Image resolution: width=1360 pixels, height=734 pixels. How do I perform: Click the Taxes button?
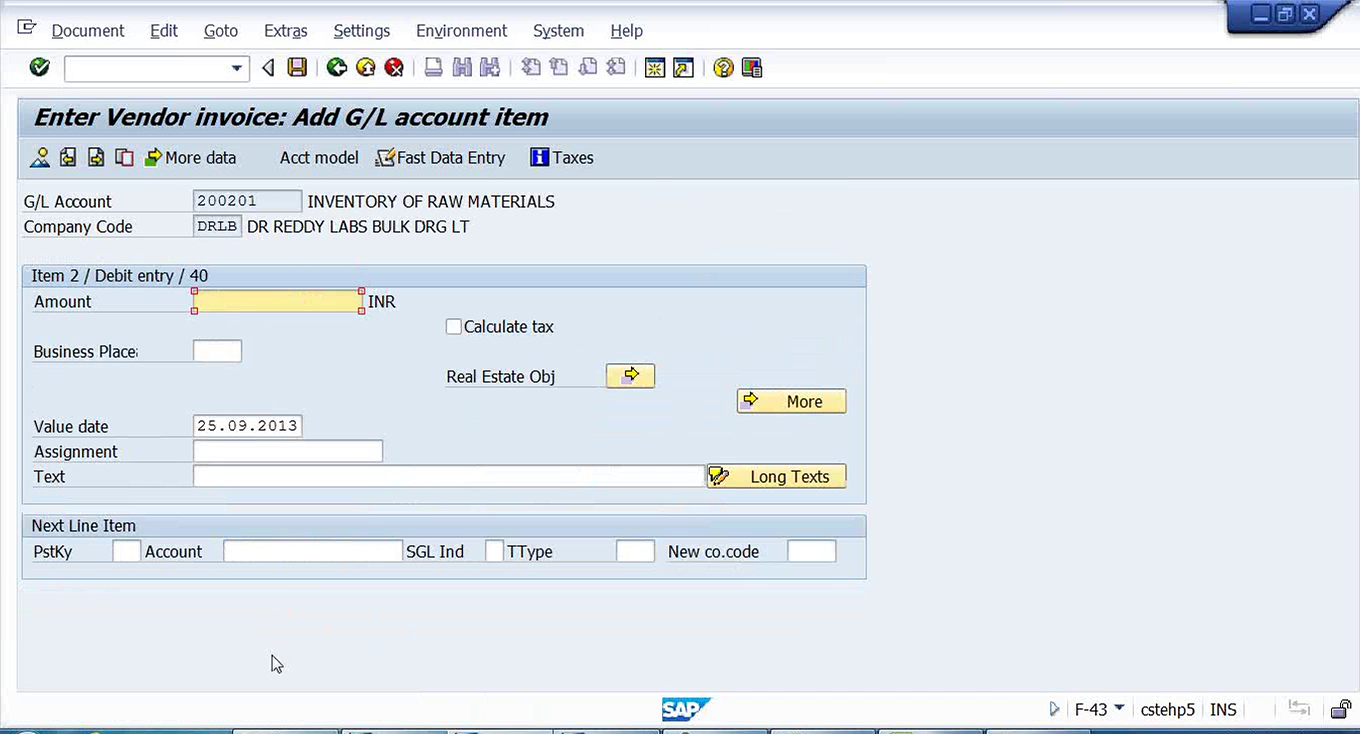click(562, 157)
